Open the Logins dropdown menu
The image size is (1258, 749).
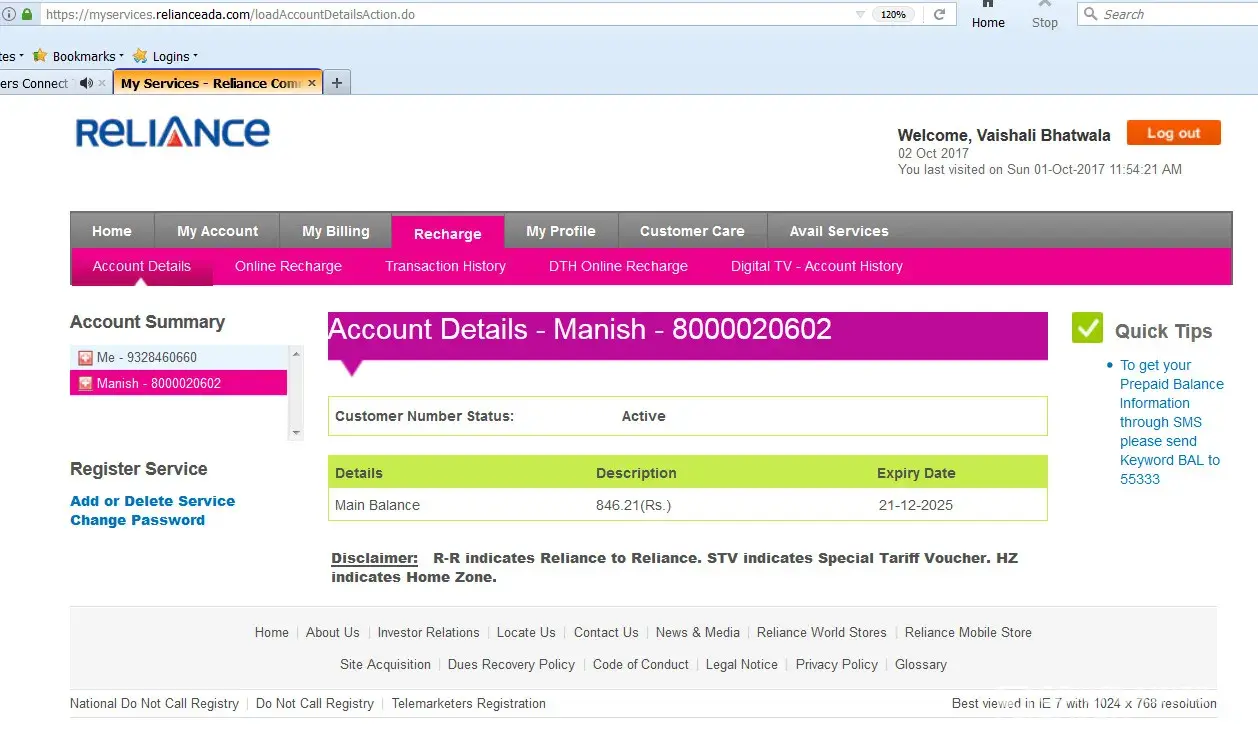click(166, 56)
